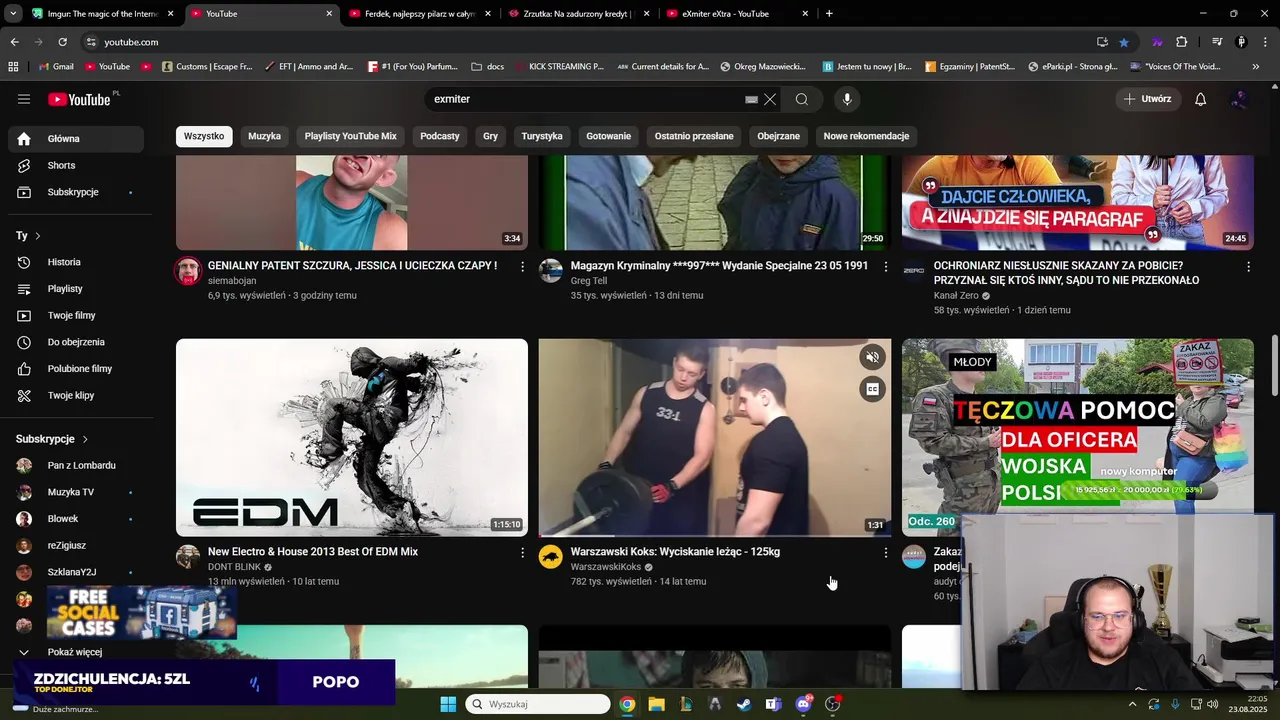Screen dimensions: 1280x720
Task: Open Gmail bookmark in bookmarks bar
Action: click(x=56, y=67)
